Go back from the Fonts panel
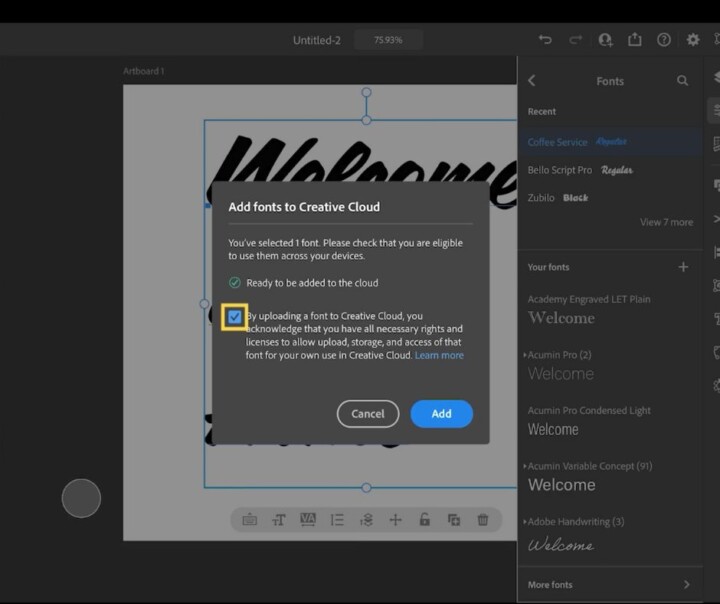The width and height of the screenshot is (720, 604). 532,81
